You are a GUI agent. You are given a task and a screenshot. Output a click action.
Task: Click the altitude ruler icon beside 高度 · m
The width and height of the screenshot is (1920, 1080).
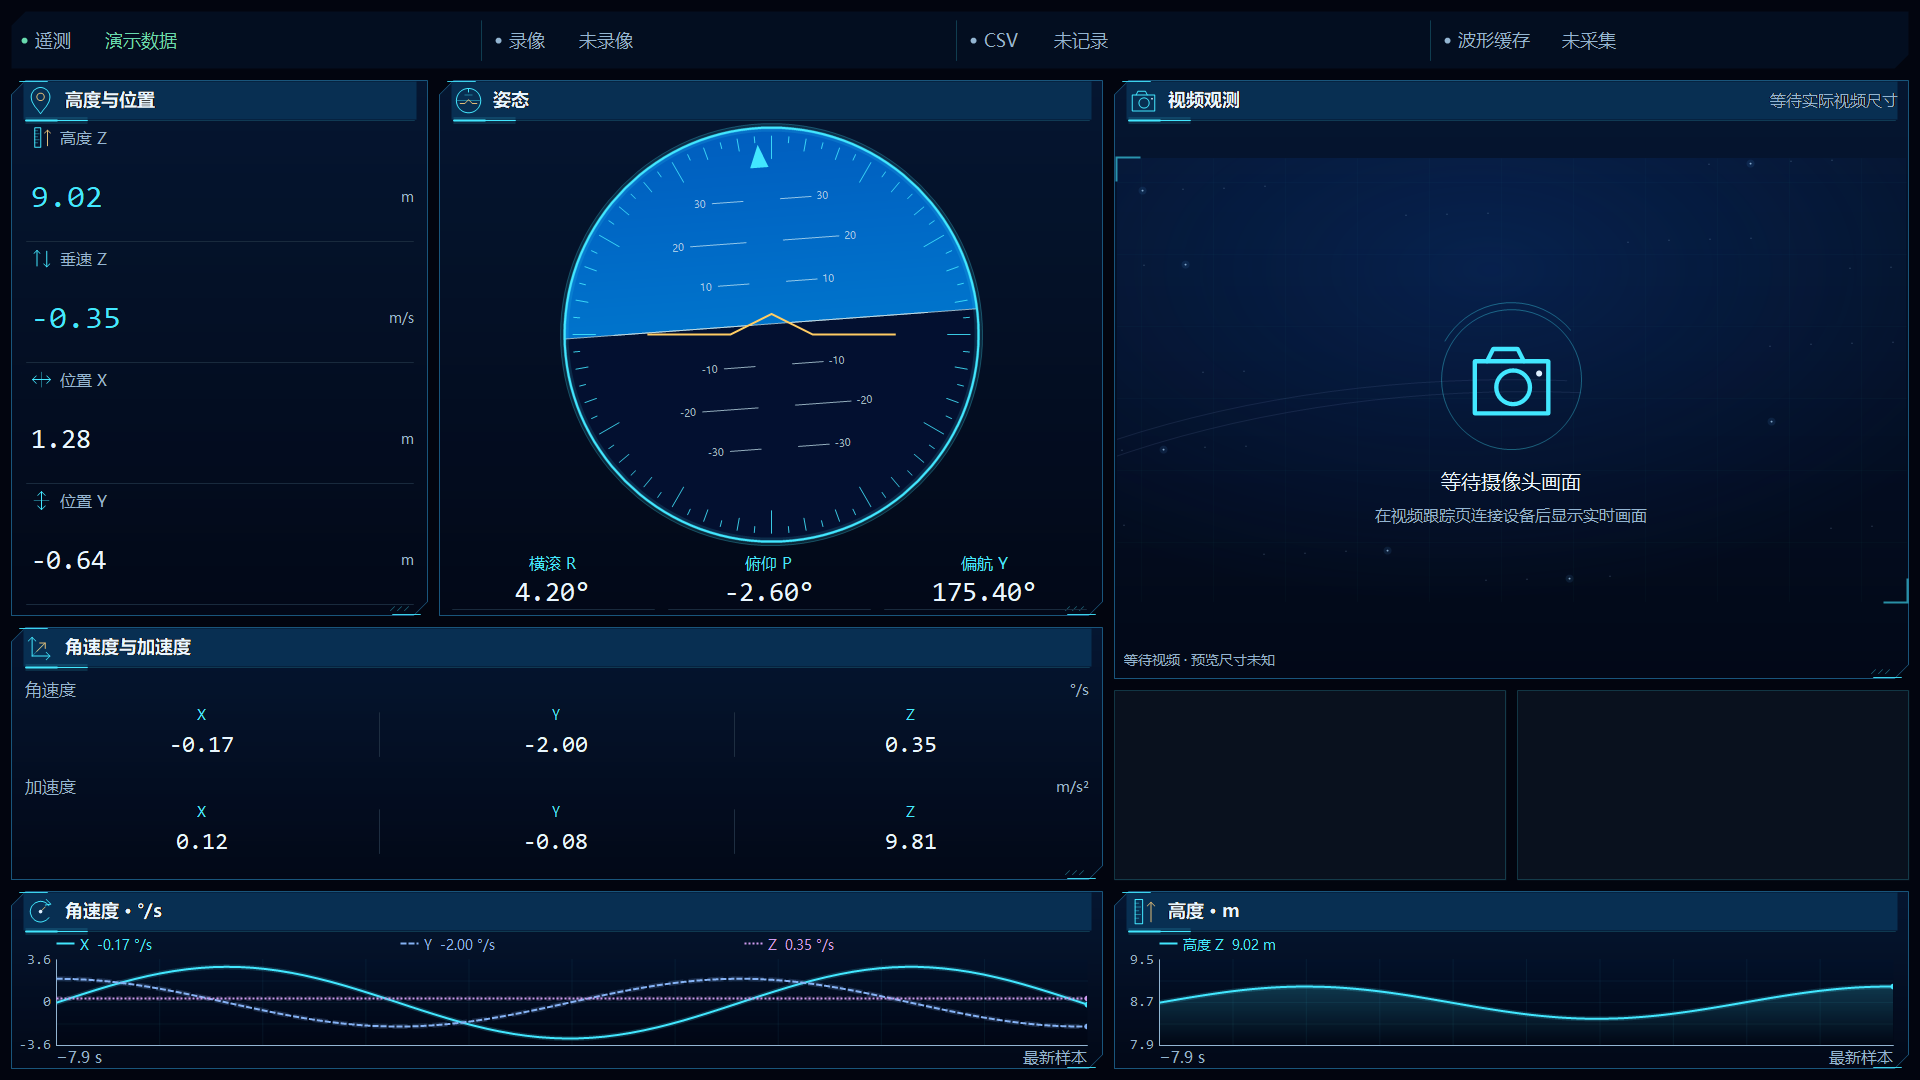[1143, 911]
